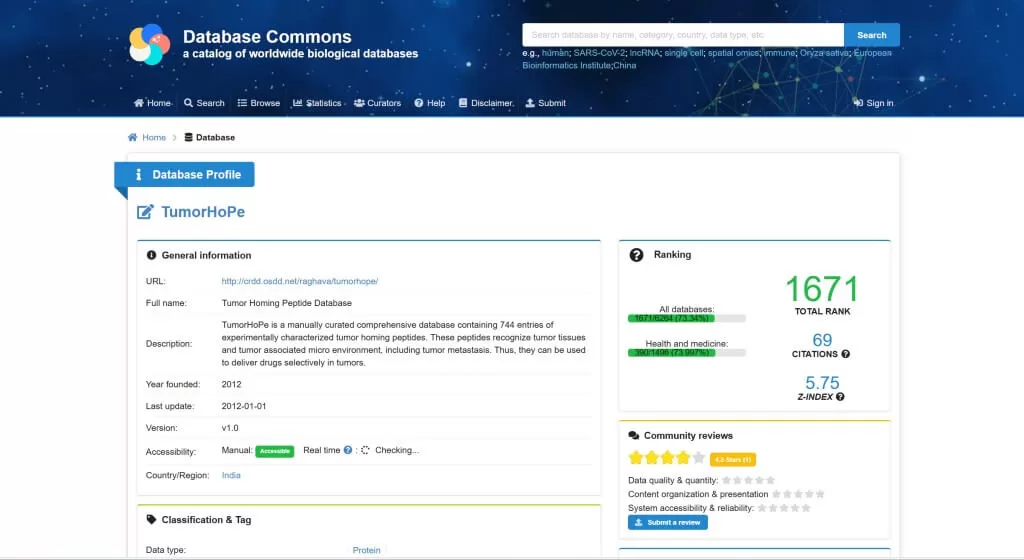The height and width of the screenshot is (560, 1024).
Task: Click the version value 'v1.0'
Action: (x=230, y=428)
